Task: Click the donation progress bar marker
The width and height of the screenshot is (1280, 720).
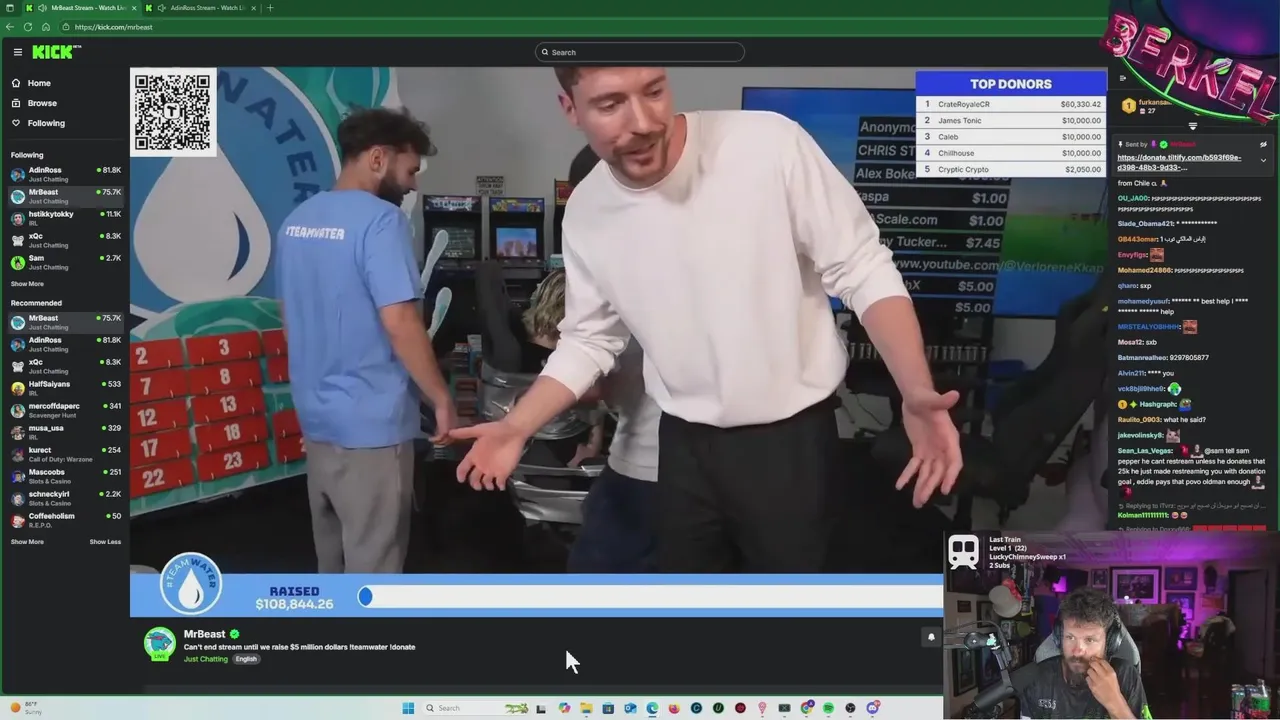Action: (365, 596)
